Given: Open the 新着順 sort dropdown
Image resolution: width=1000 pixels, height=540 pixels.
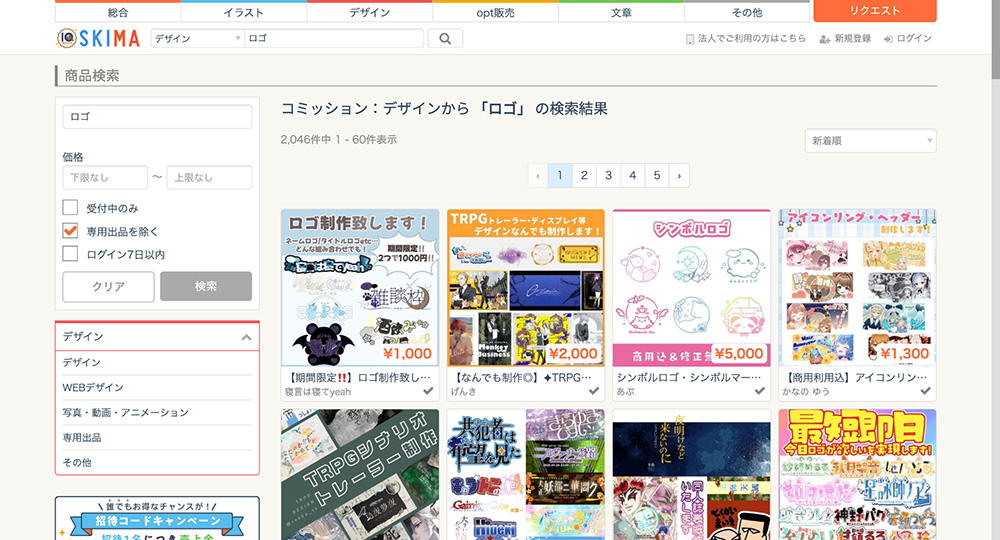Looking at the screenshot, I should tap(870, 141).
